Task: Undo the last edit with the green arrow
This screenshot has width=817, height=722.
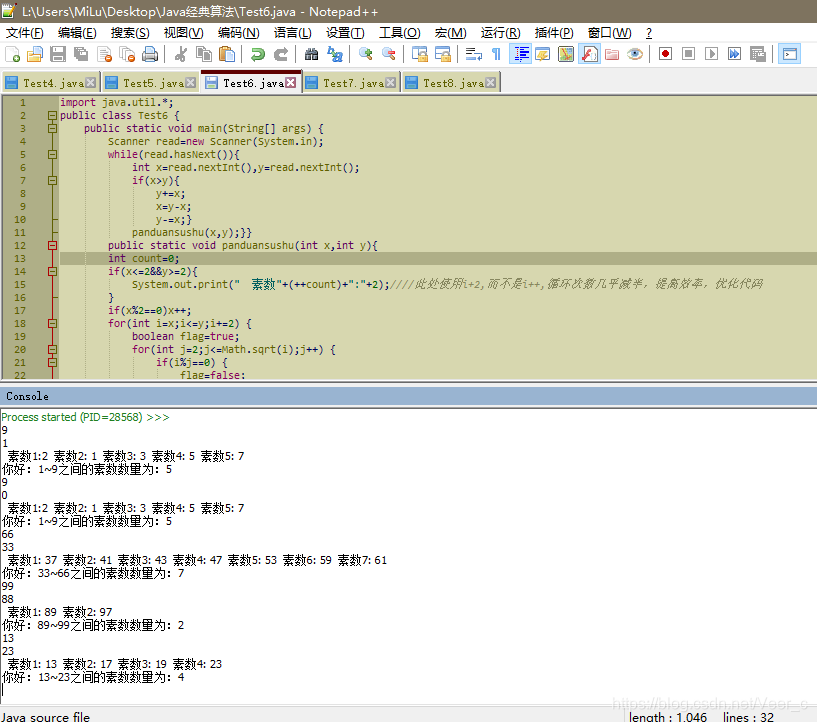Action: [x=257, y=54]
